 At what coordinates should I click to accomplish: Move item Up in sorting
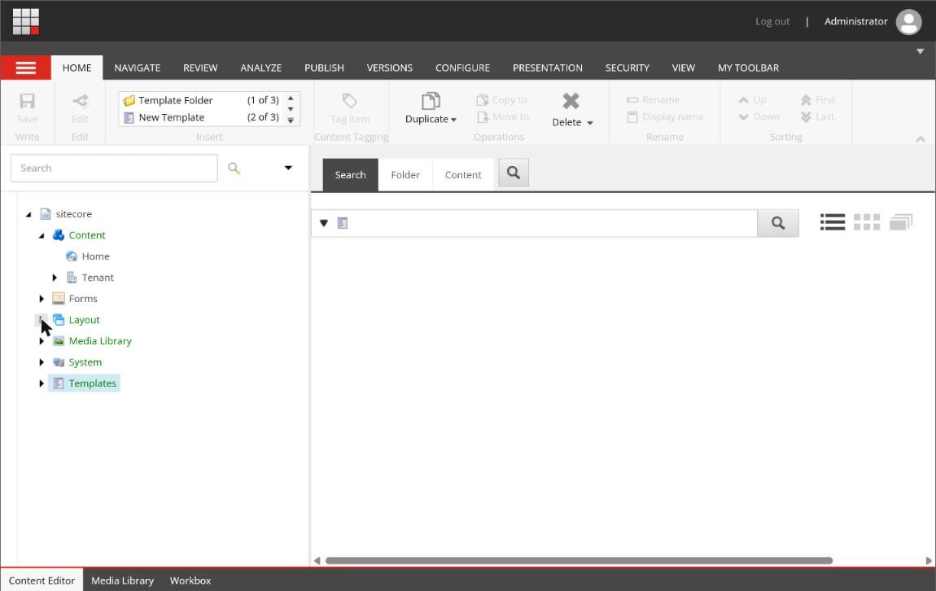tap(752, 100)
